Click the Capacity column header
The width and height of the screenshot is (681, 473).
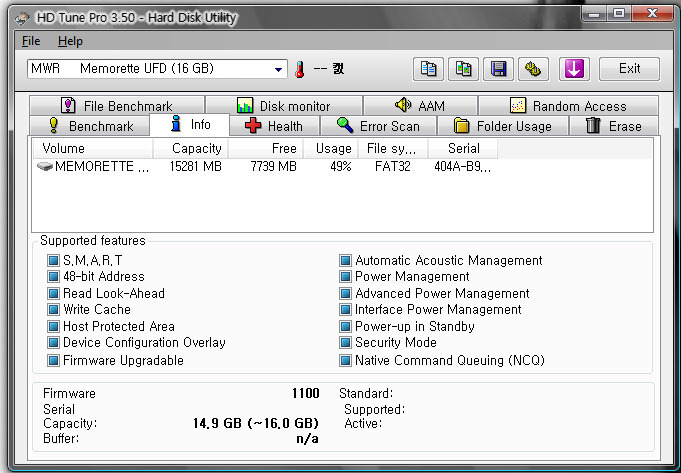point(191,149)
